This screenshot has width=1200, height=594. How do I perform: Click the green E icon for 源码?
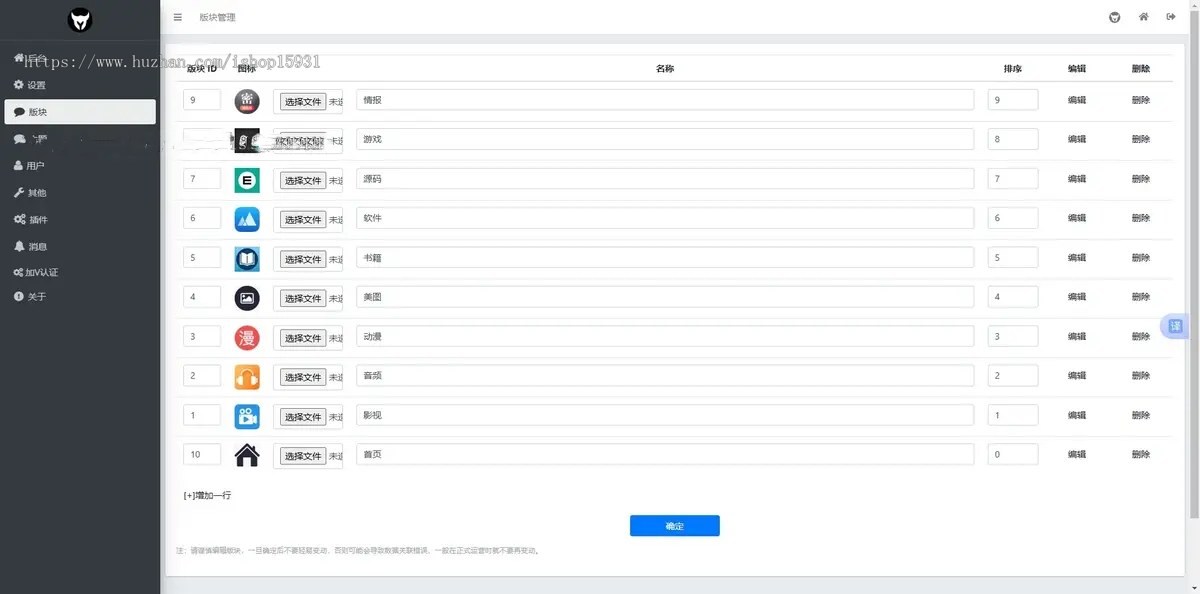[247, 180]
